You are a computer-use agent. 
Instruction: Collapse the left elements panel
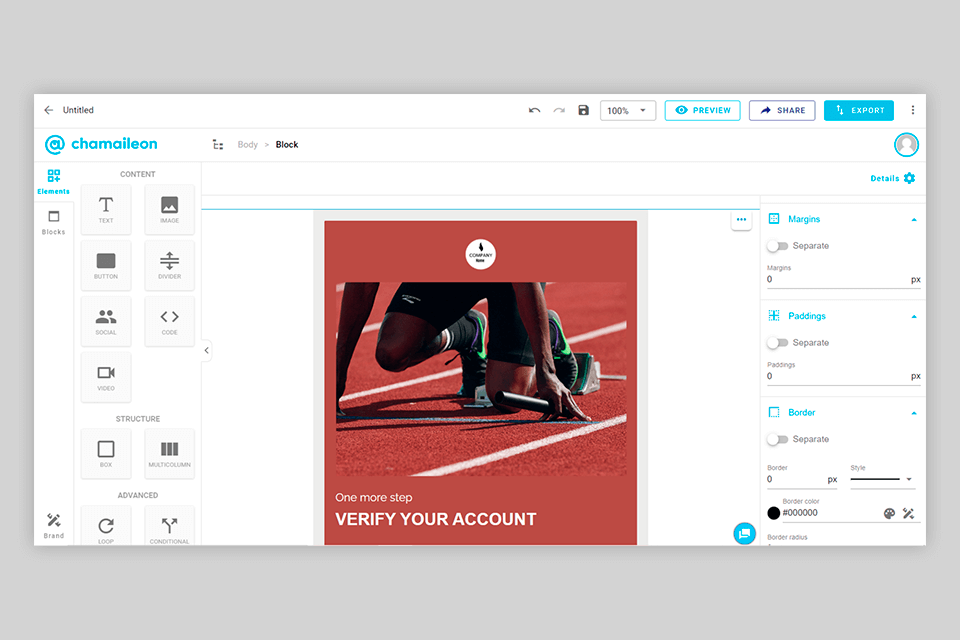[207, 350]
